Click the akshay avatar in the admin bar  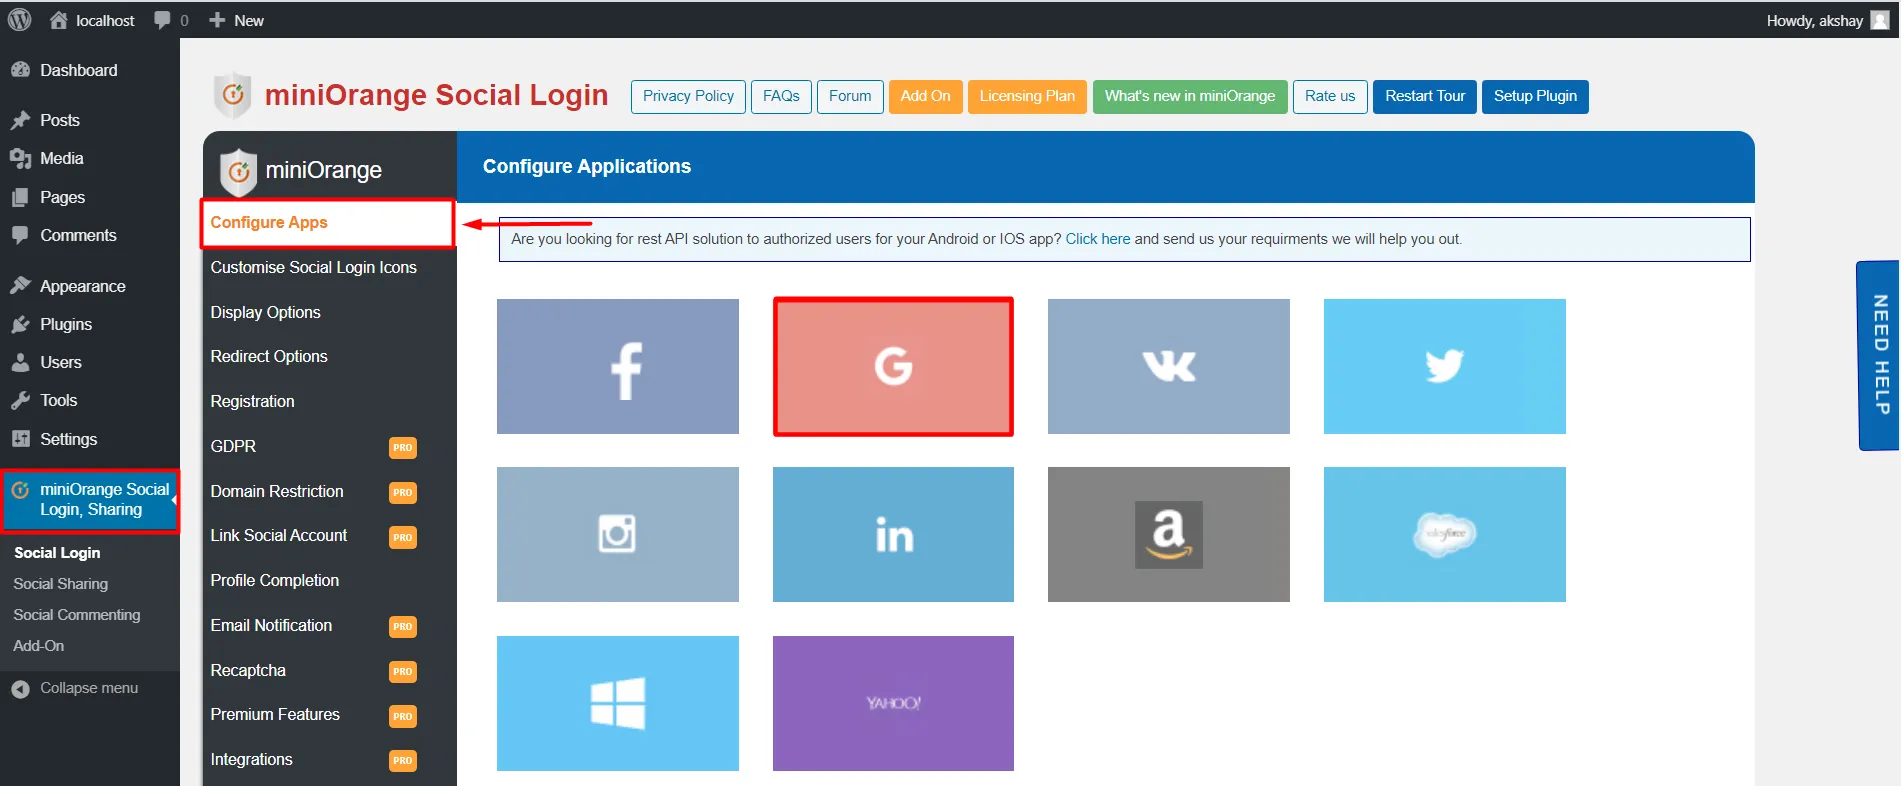(x=1879, y=20)
